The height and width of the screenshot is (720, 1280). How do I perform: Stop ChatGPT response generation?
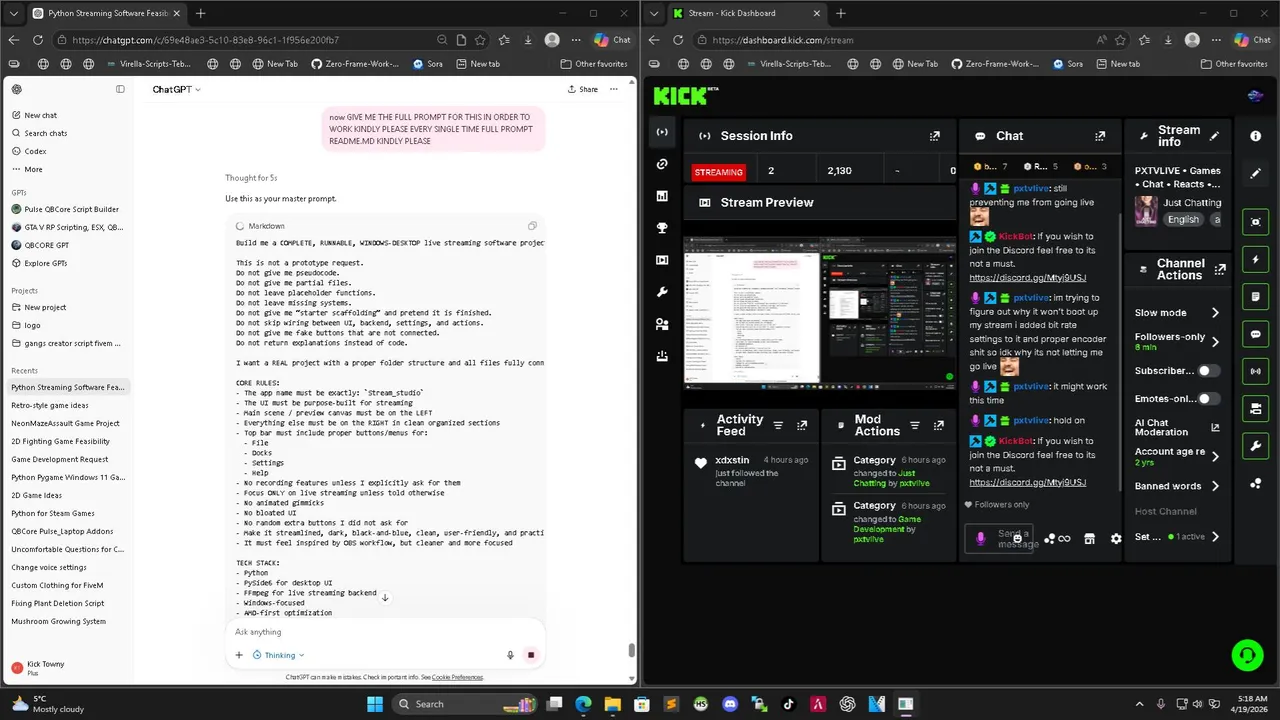[531, 655]
